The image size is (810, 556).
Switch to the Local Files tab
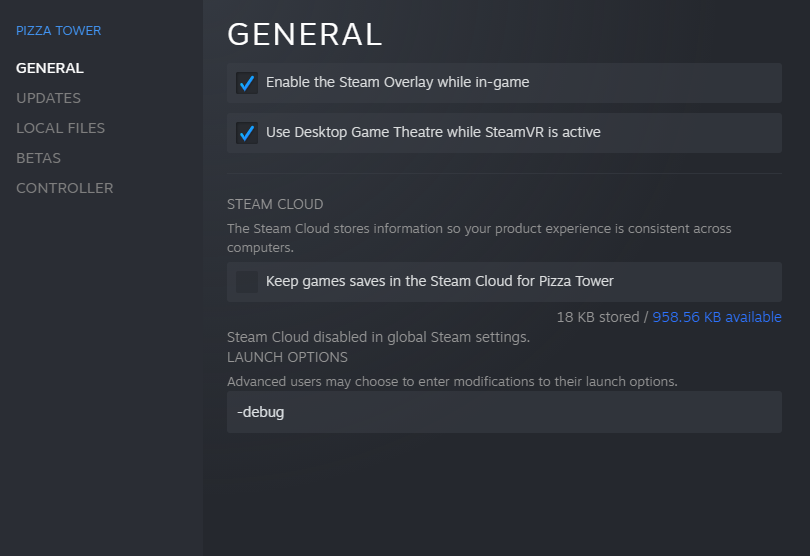pos(60,128)
